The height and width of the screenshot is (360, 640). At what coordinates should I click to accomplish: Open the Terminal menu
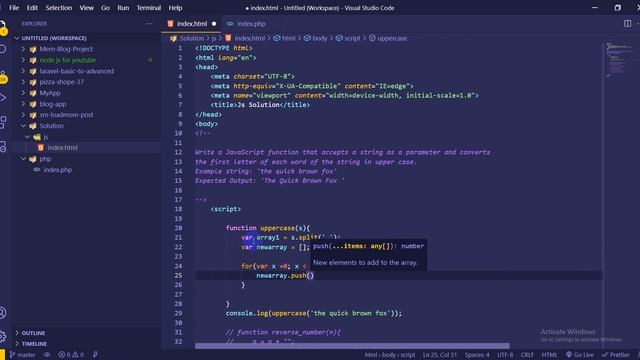pyautogui.click(x=149, y=8)
